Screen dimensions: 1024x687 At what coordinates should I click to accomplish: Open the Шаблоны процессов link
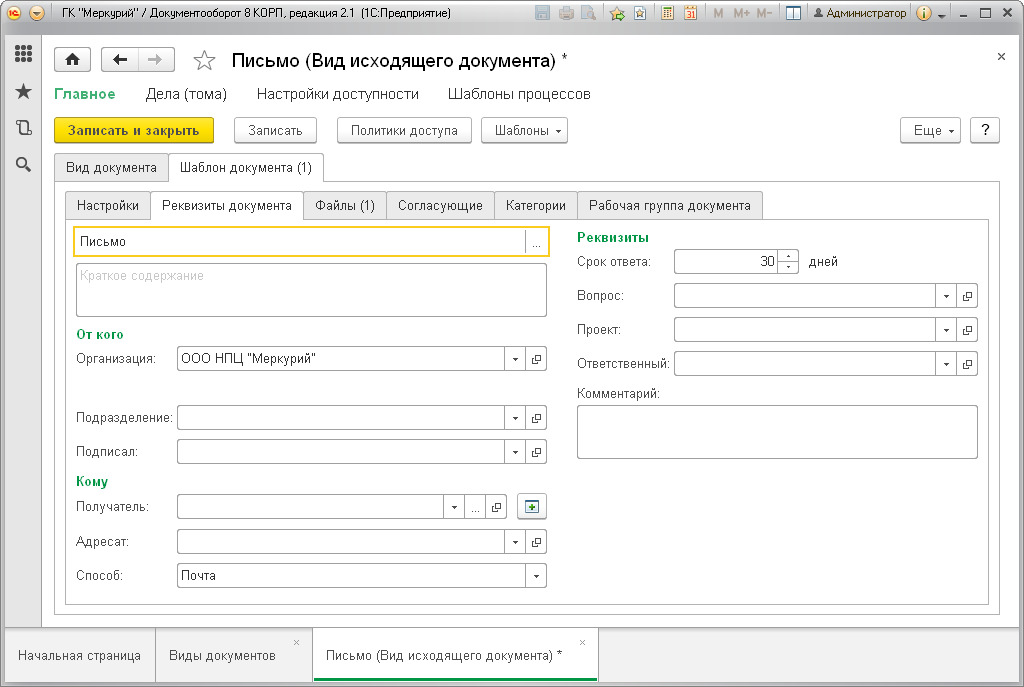(x=519, y=94)
